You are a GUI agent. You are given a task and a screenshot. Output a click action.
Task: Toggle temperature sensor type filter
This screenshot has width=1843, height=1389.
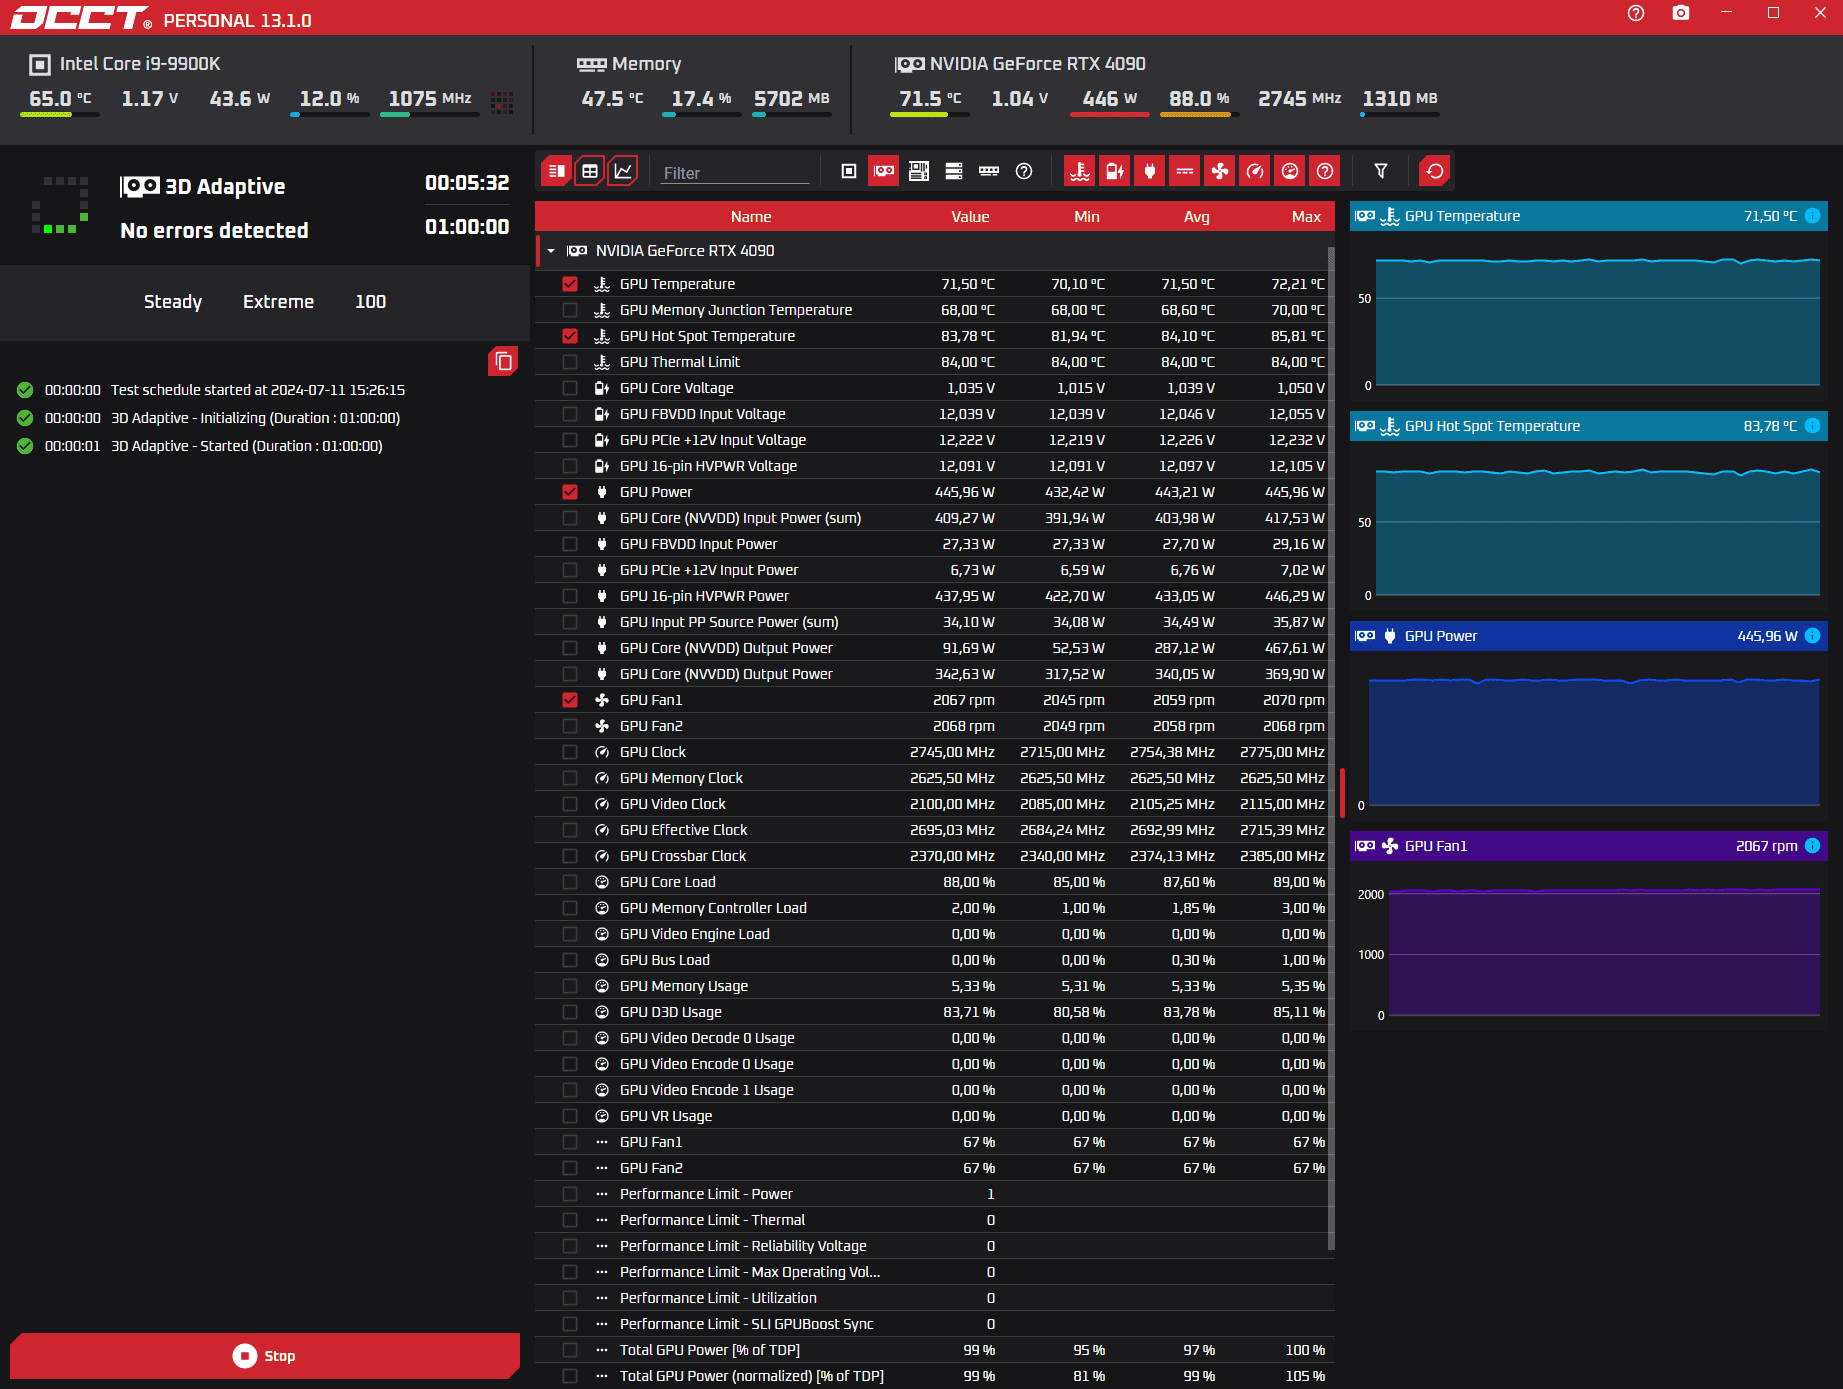[x=1080, y=171]
